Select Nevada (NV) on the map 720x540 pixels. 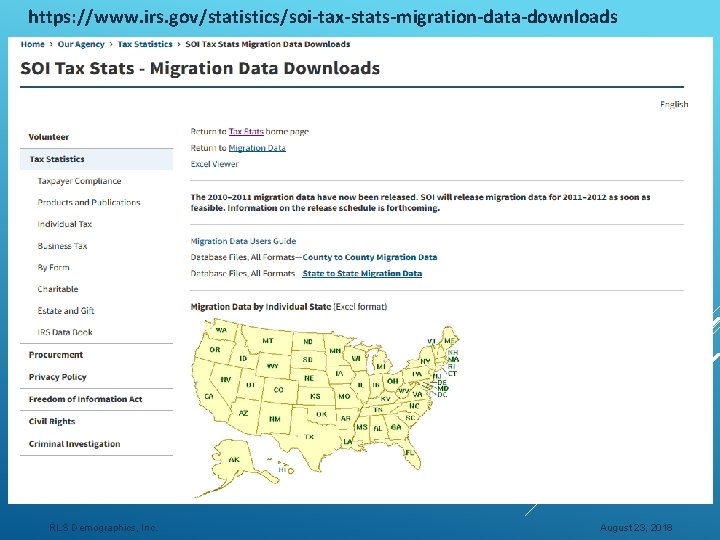[x=225, y=380]
